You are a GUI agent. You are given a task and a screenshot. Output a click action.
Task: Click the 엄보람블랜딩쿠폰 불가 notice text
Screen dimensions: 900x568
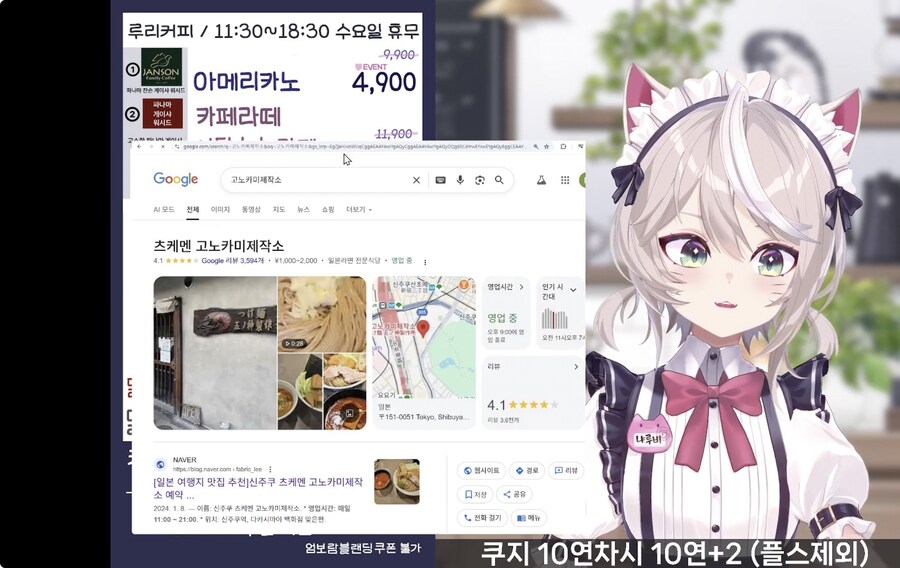coord(363,548)
